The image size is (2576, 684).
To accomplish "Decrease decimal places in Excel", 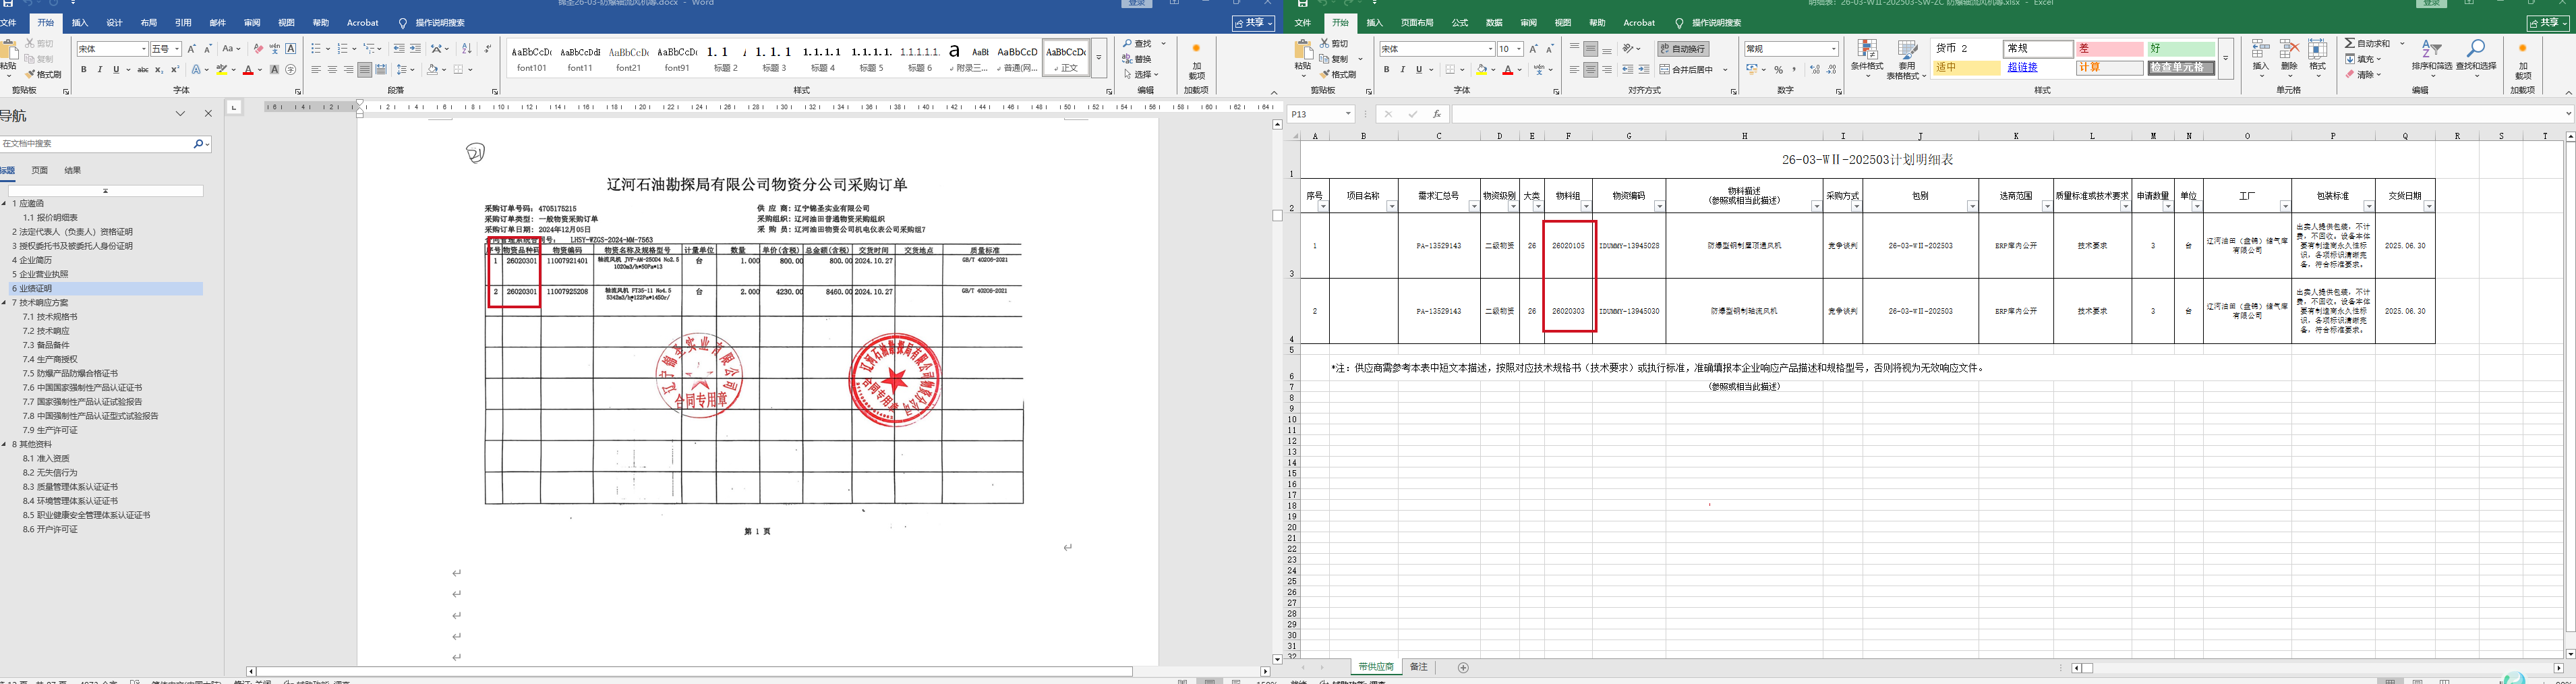I will 1831,70.
